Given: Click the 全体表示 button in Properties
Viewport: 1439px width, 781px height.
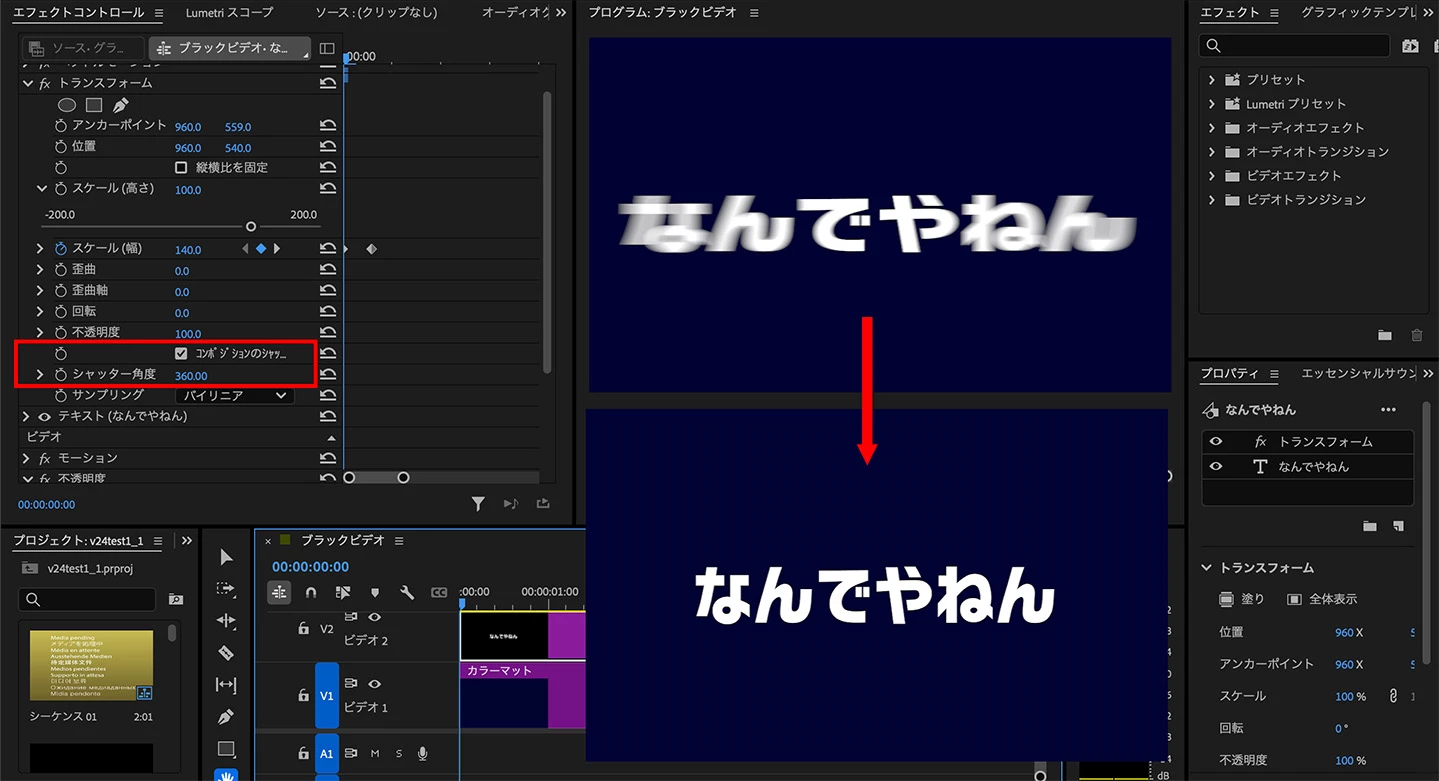Looking at the screenshot, I should (1322, 599).
